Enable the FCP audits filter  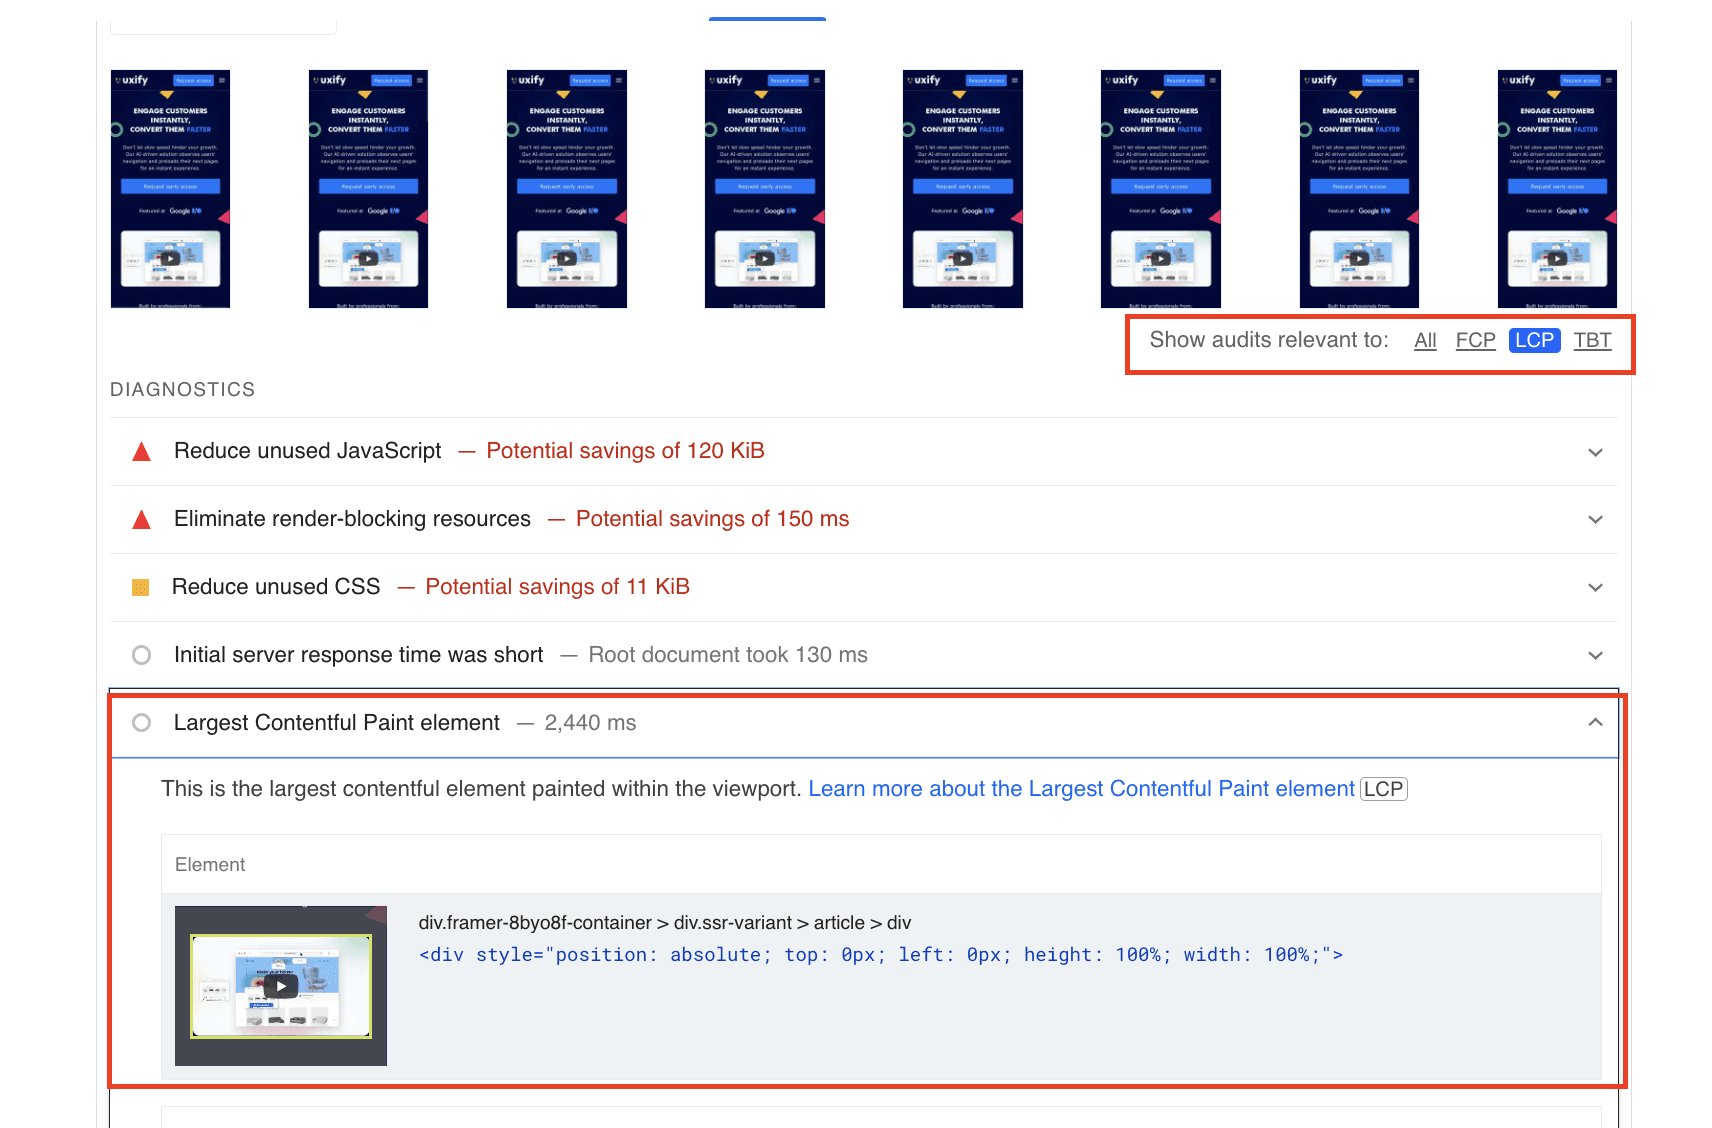pos(1475,340)
